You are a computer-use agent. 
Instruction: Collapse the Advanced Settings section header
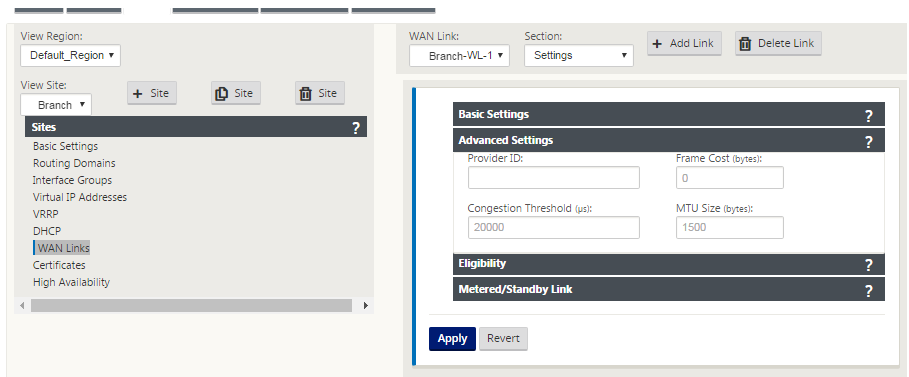pos(668,140)
